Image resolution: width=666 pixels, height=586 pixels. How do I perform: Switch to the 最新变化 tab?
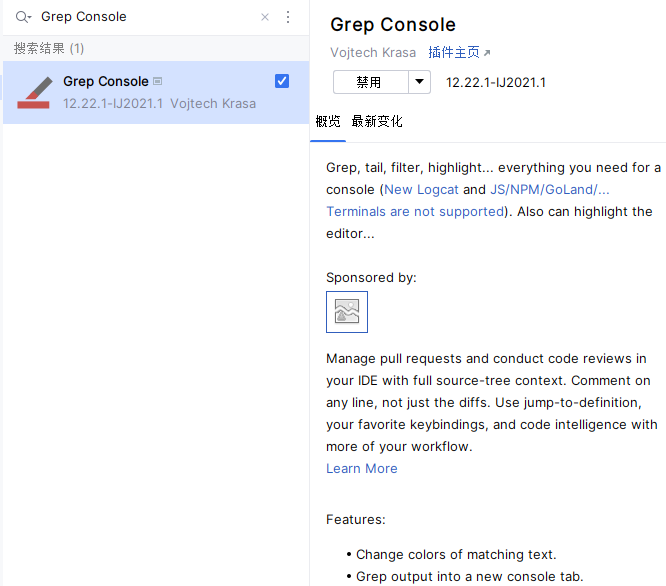[377, 121]
